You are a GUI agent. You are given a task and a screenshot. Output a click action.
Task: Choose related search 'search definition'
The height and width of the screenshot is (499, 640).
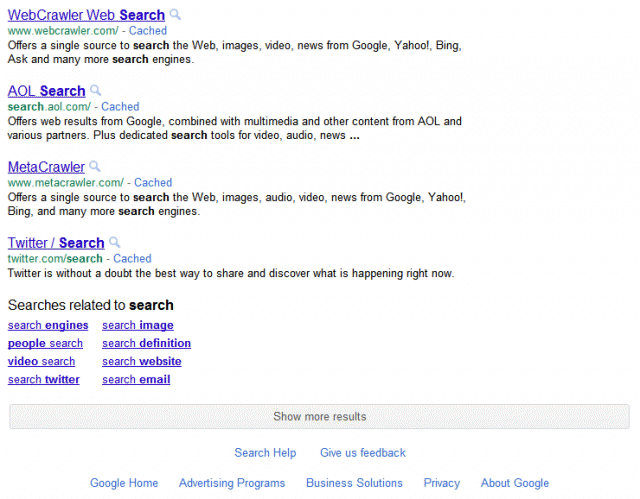(146, 343)
